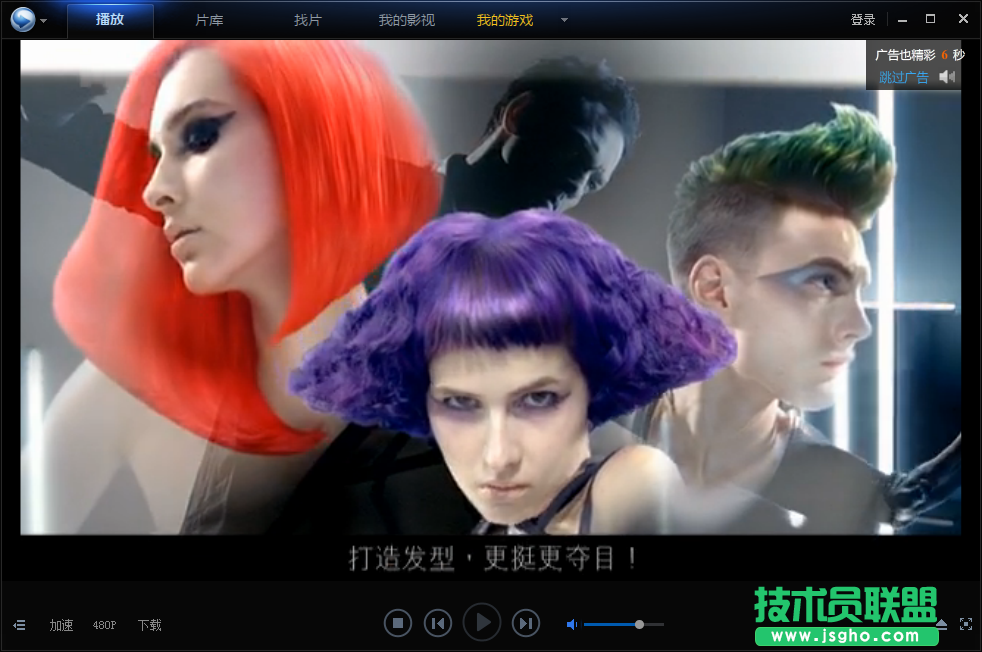Switch to the 播放 tab

point(110,20)
